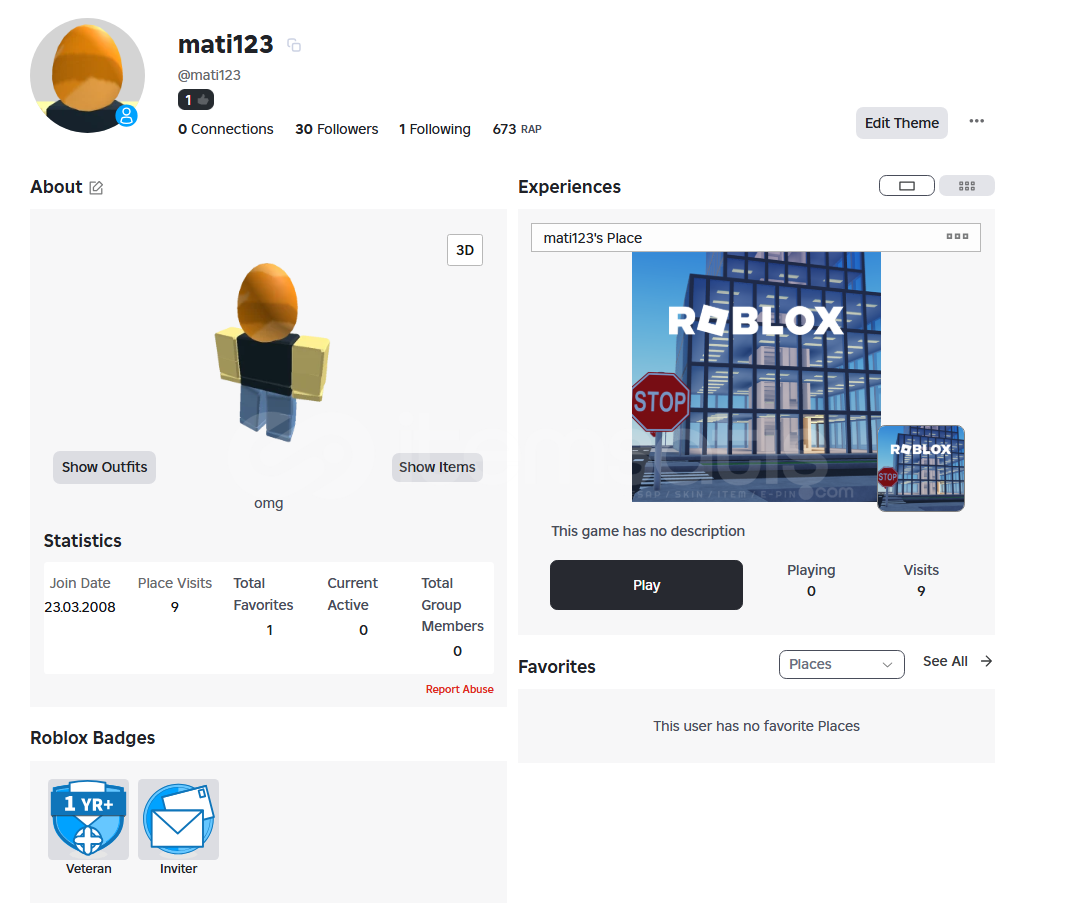Screen dimensions: 1080x911
Task: Click the Report Abuse link
Action: pyautogui.click(x=459, y=689)
